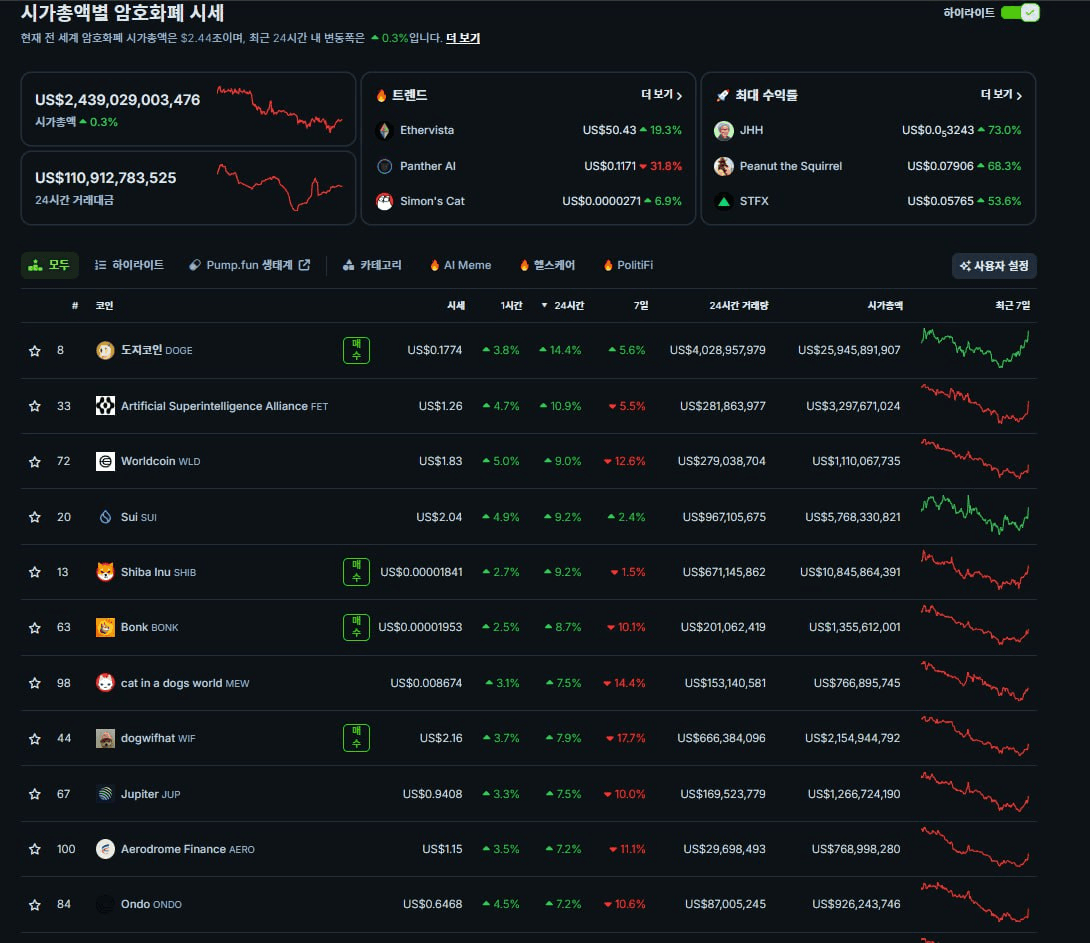Open the 24시간 거래대금 chart card
Viewport: 1090px width, 943px height.
click(x=188, y=188)
